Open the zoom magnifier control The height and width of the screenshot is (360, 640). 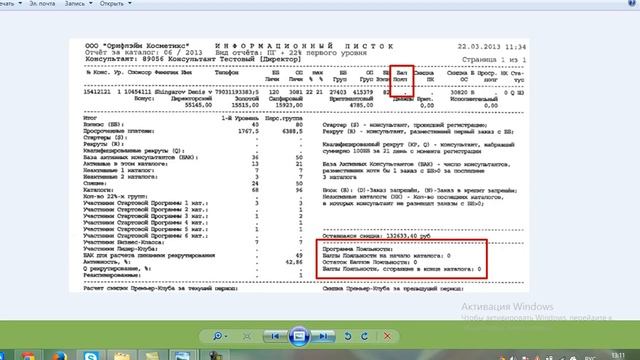click(x=220, y=336)
